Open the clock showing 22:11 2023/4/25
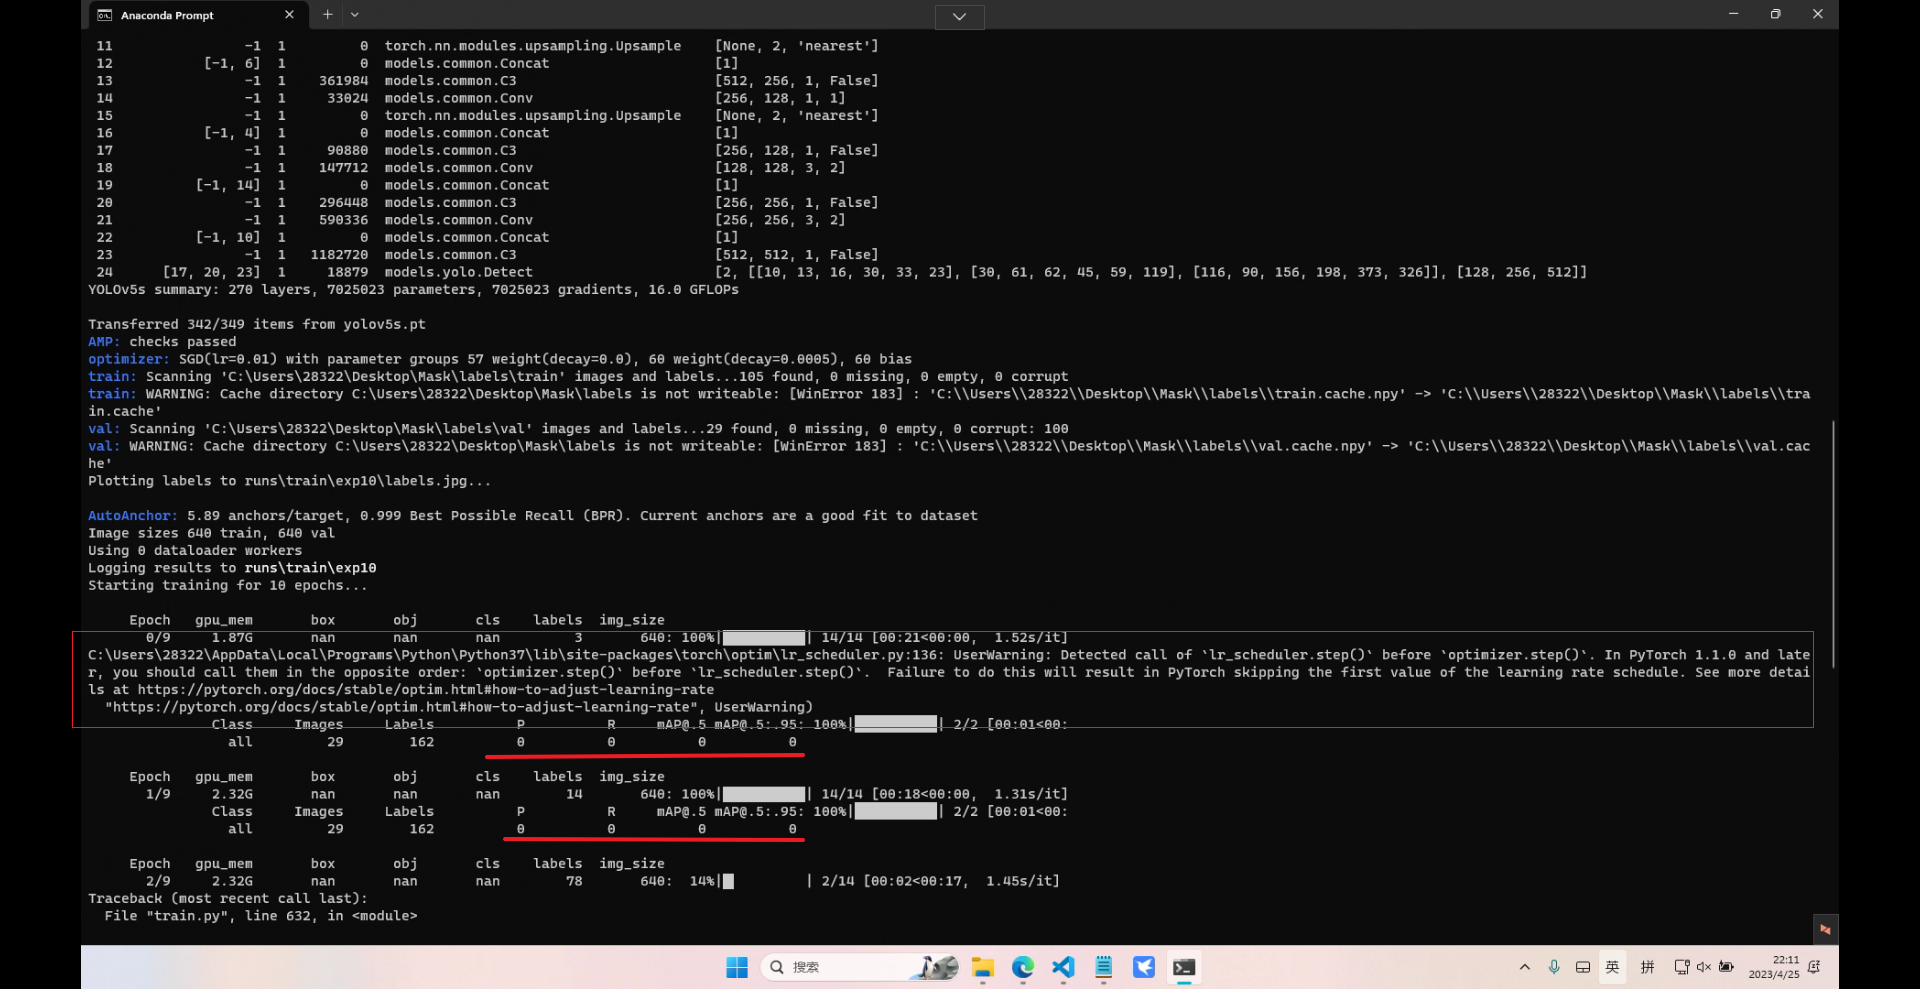This screenshot has width=1920, height=989. coord(1774,967)
